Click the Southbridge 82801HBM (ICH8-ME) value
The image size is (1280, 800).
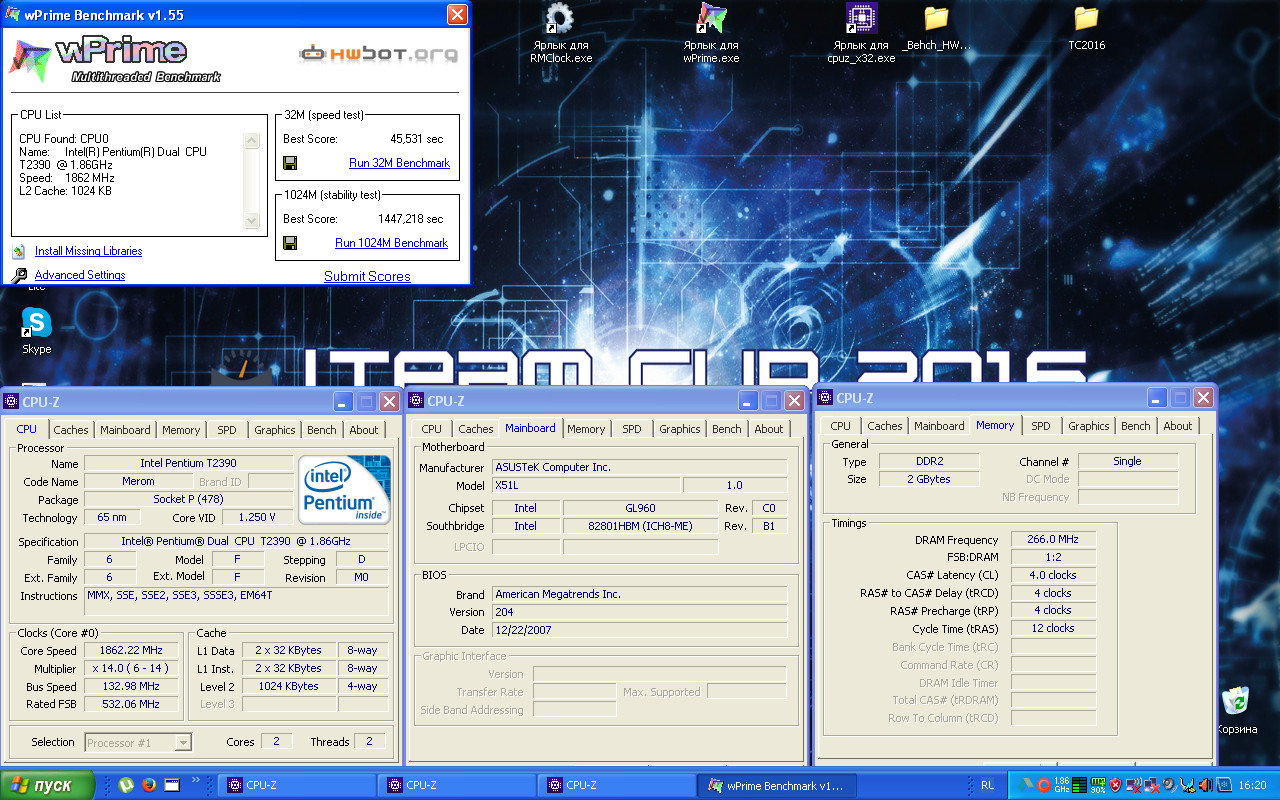tap(640, 526)
